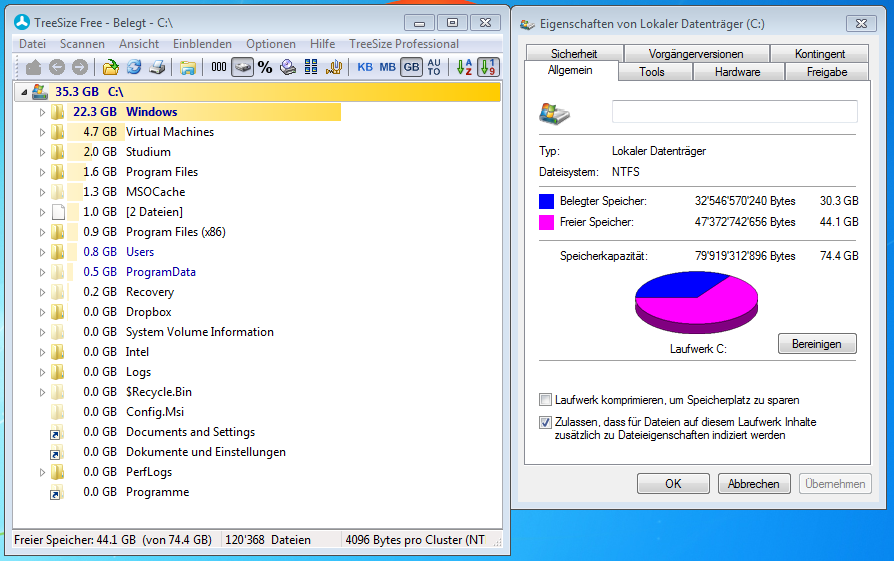Screen dimensions: 894x561
Task: Switch to percent view with % icon
Action: coord(265,67)
